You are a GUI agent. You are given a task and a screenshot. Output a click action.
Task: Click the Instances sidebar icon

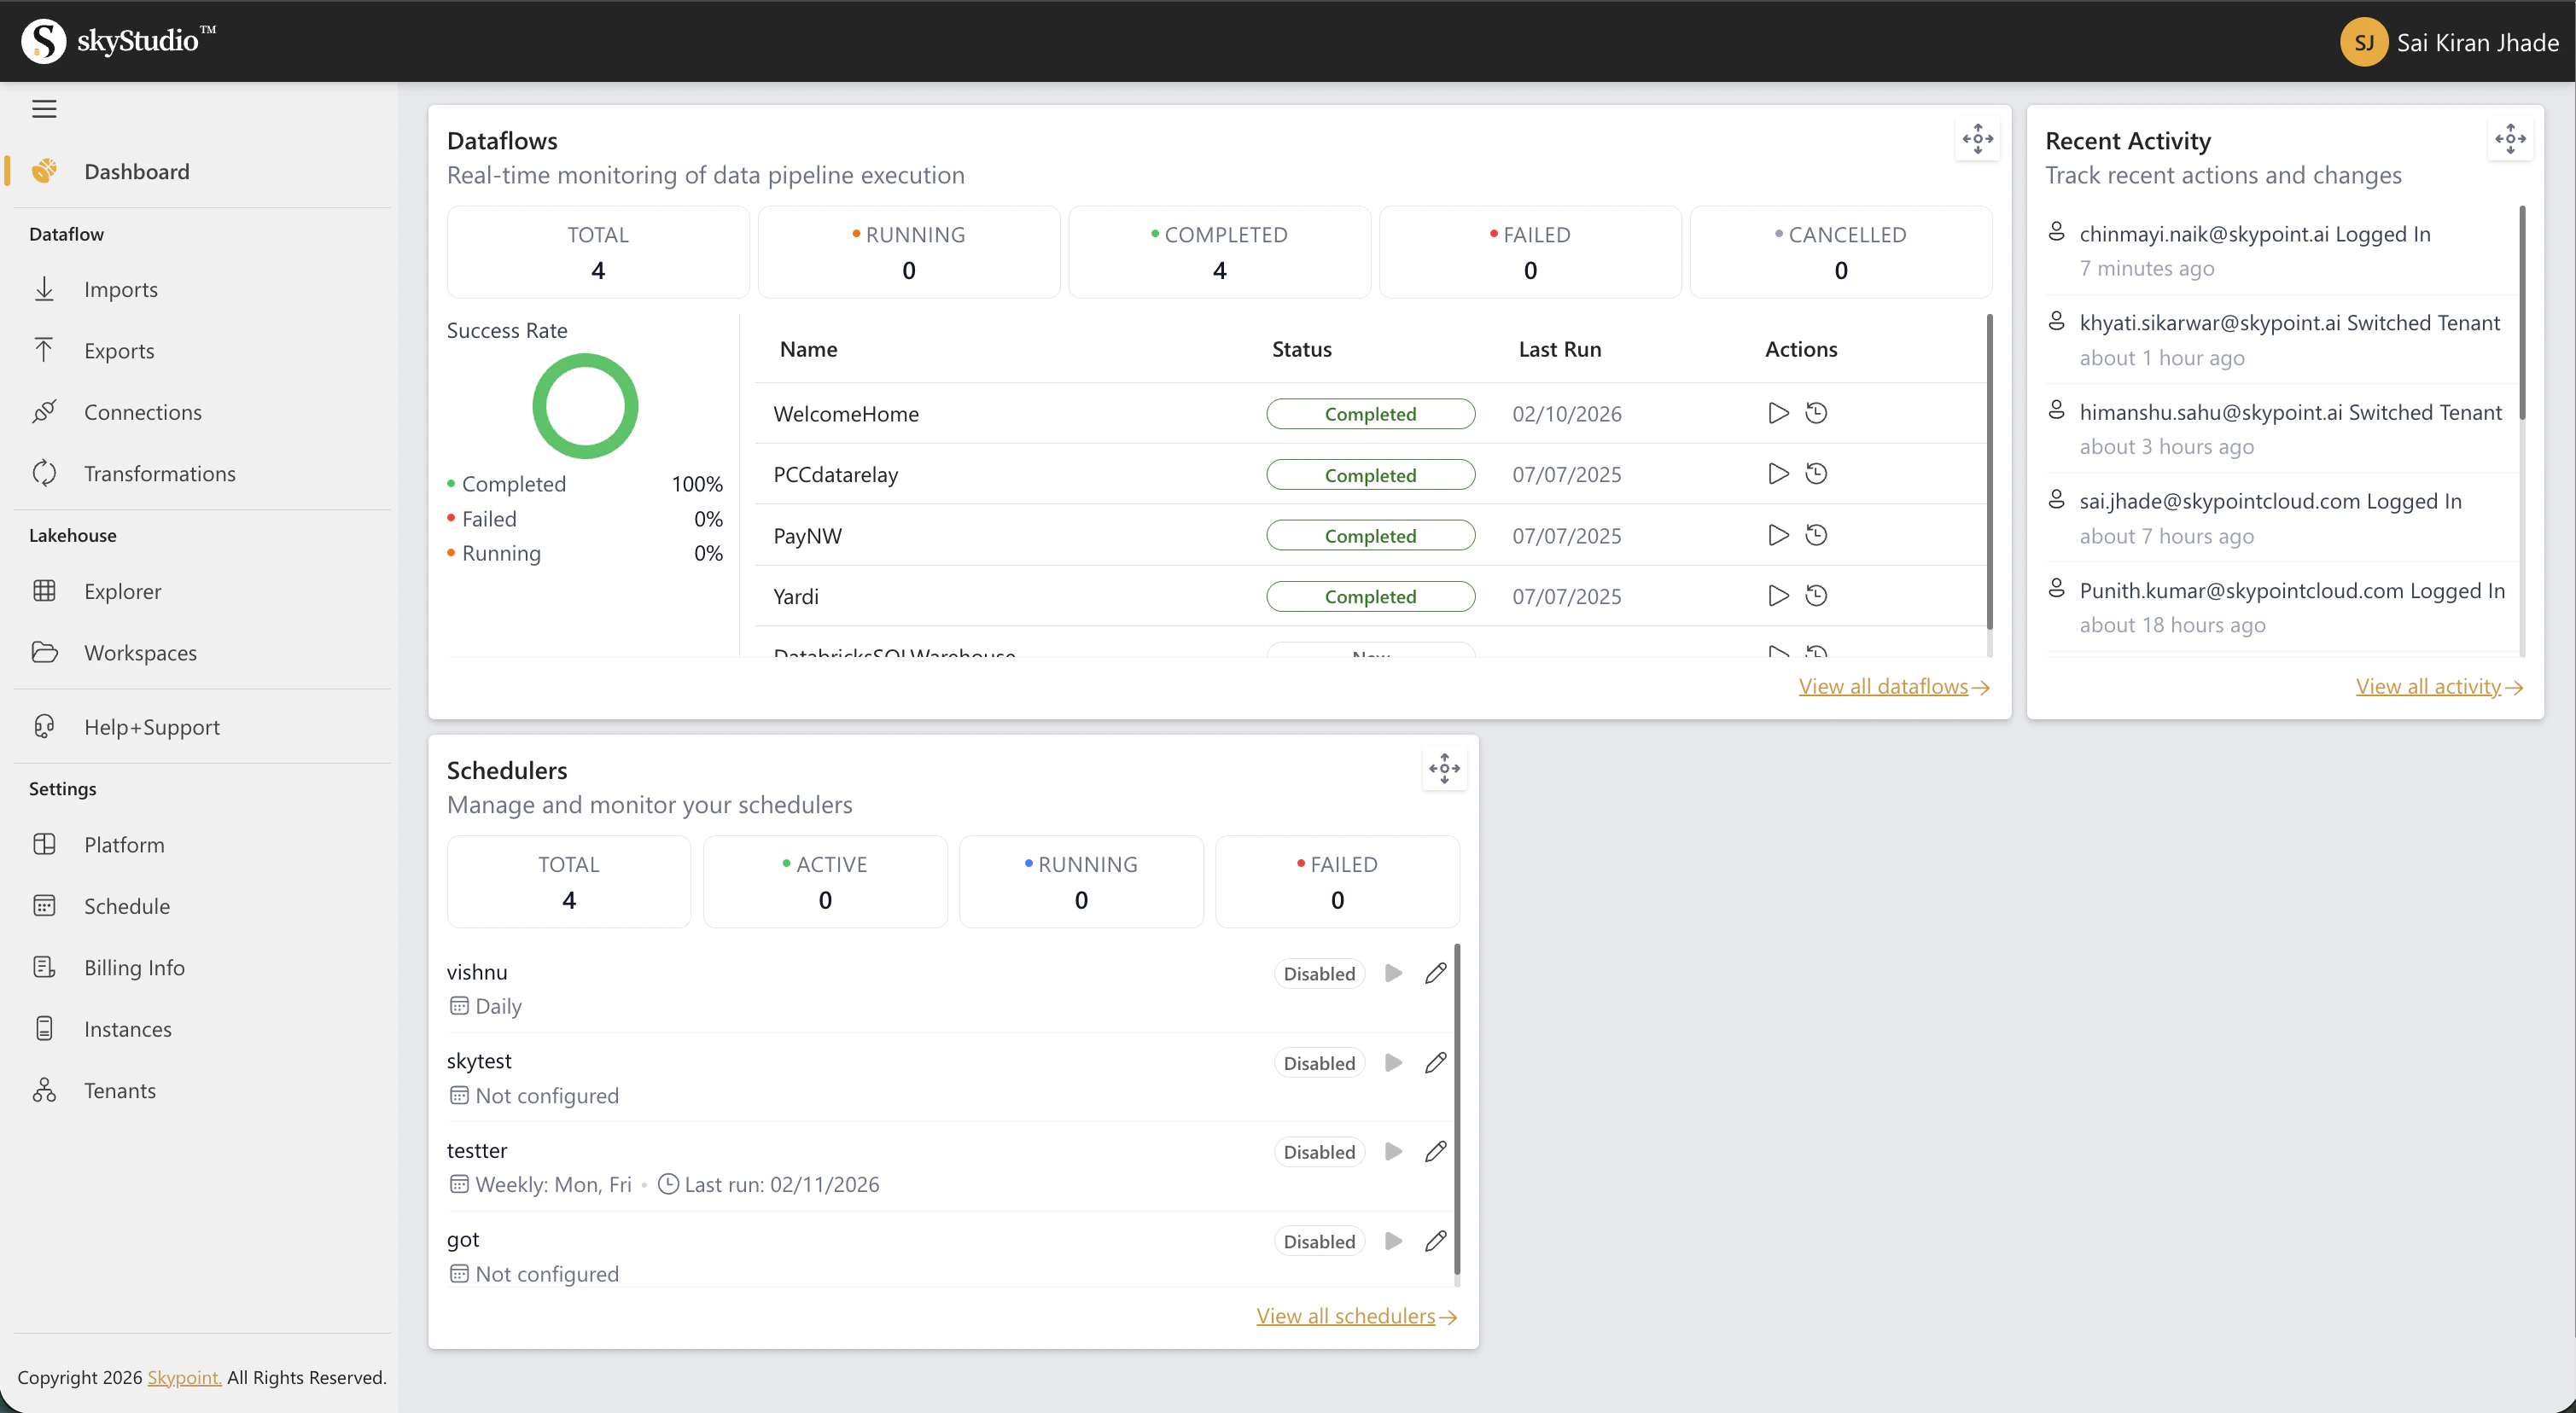point(46,1028)
